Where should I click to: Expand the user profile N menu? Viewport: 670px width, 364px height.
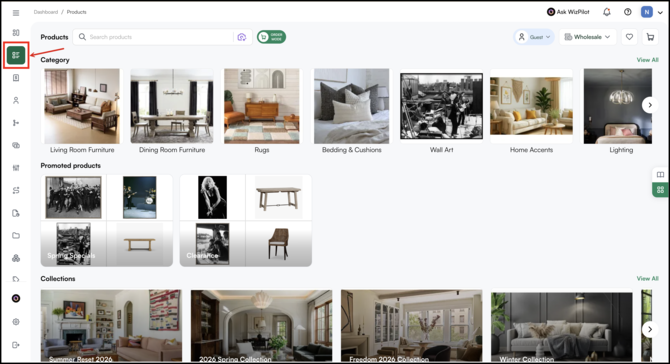pos(652,12)
